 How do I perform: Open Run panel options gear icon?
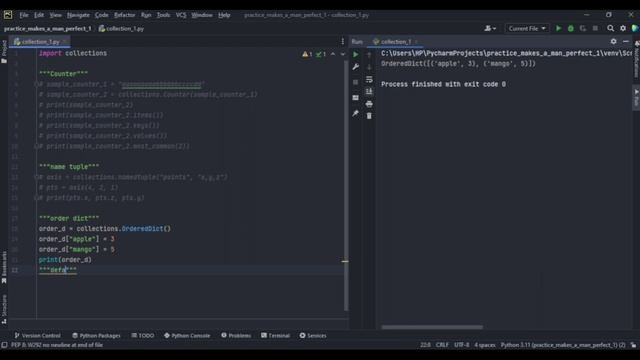(613, 41)
